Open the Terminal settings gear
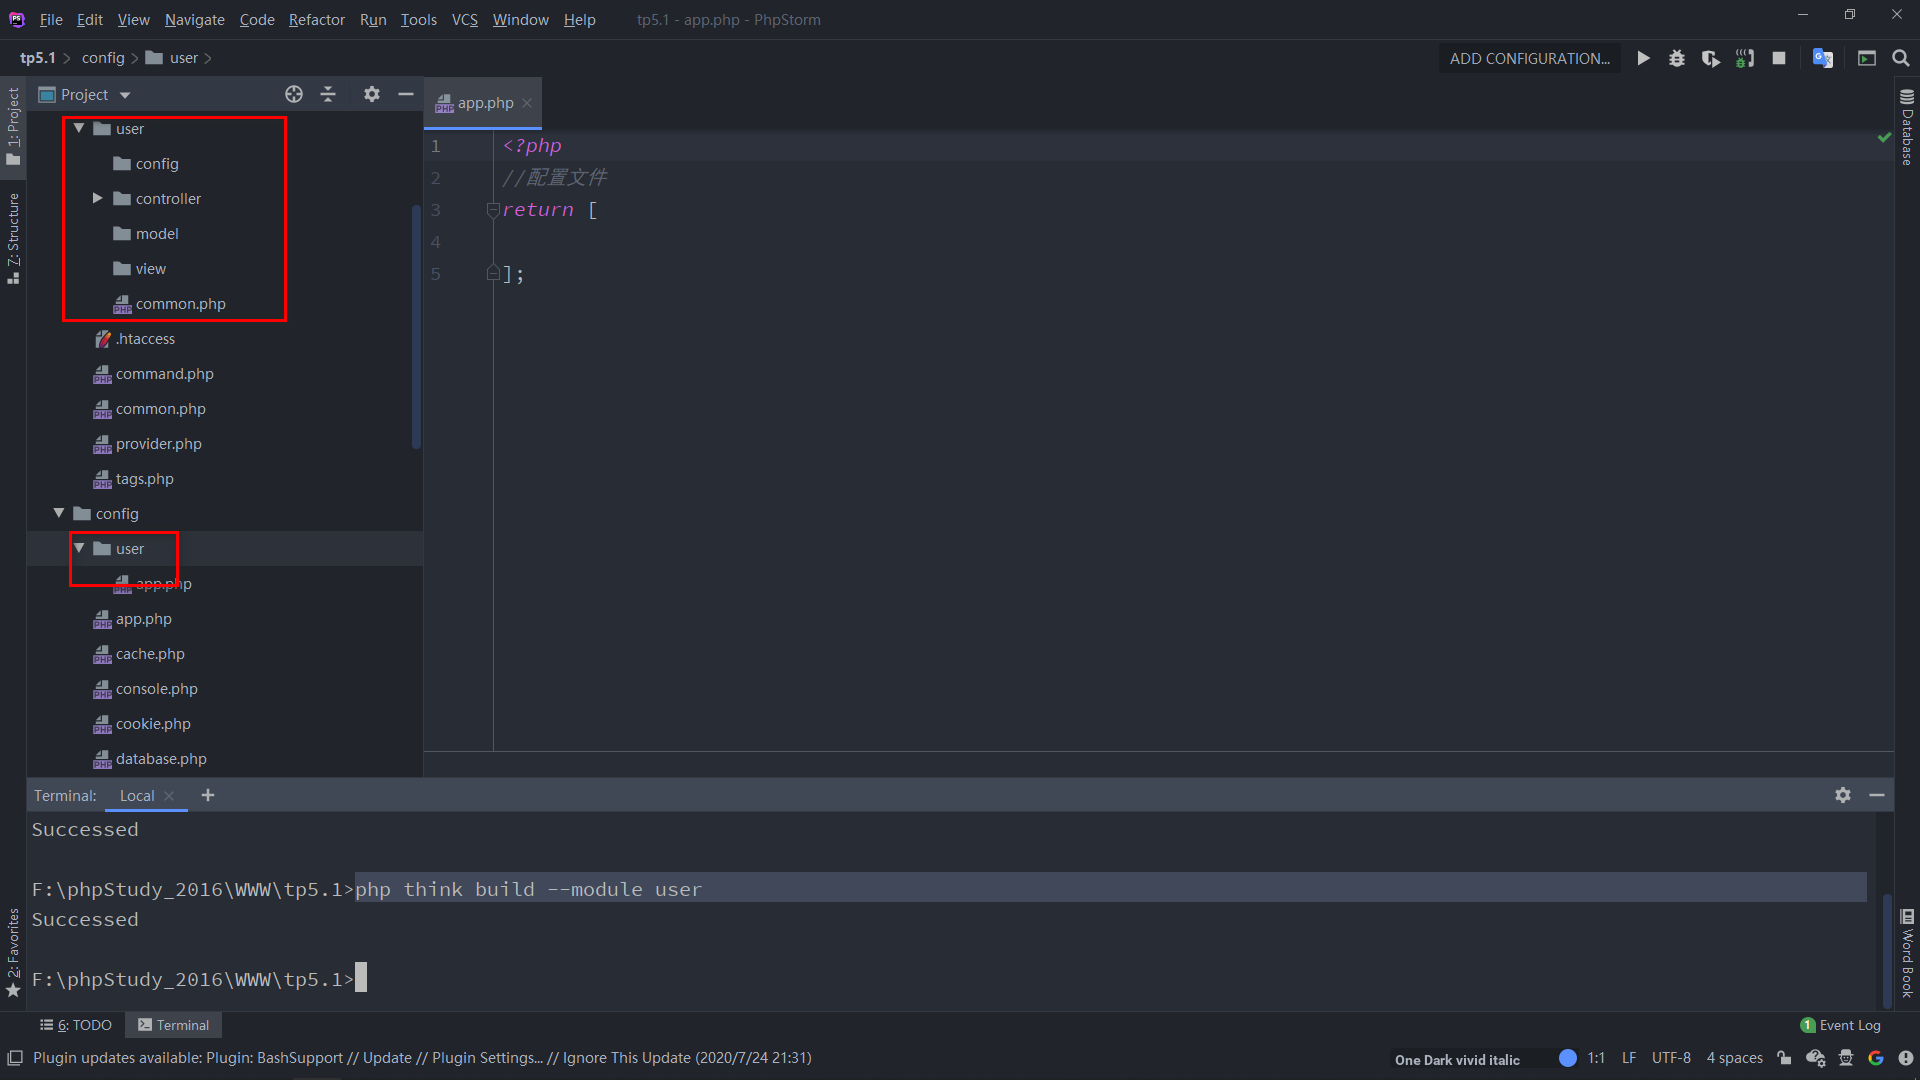 [x=1843, y=795]
